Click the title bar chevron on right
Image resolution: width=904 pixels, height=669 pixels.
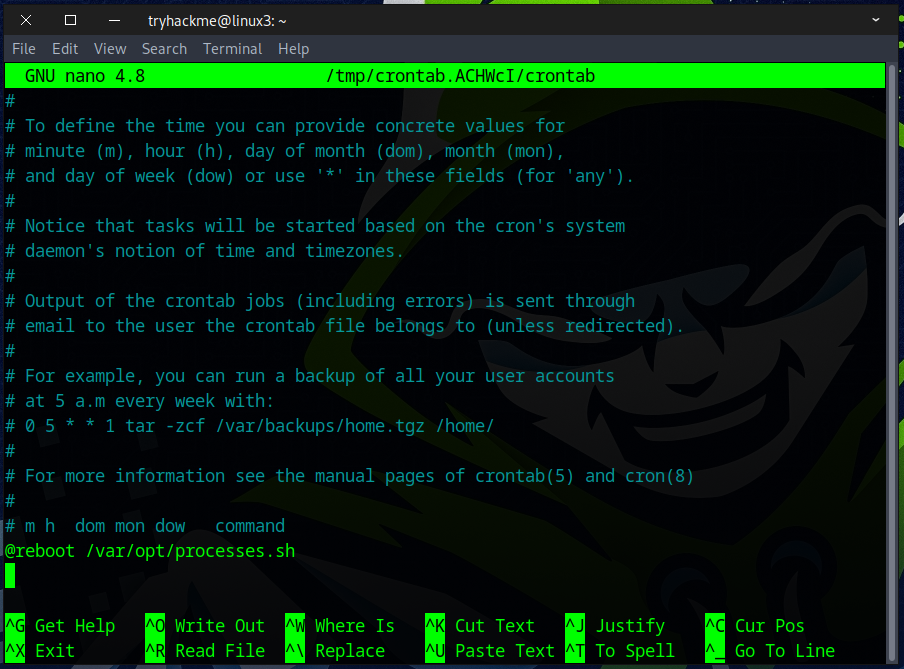pyautogui.click(x=878, y=20)
